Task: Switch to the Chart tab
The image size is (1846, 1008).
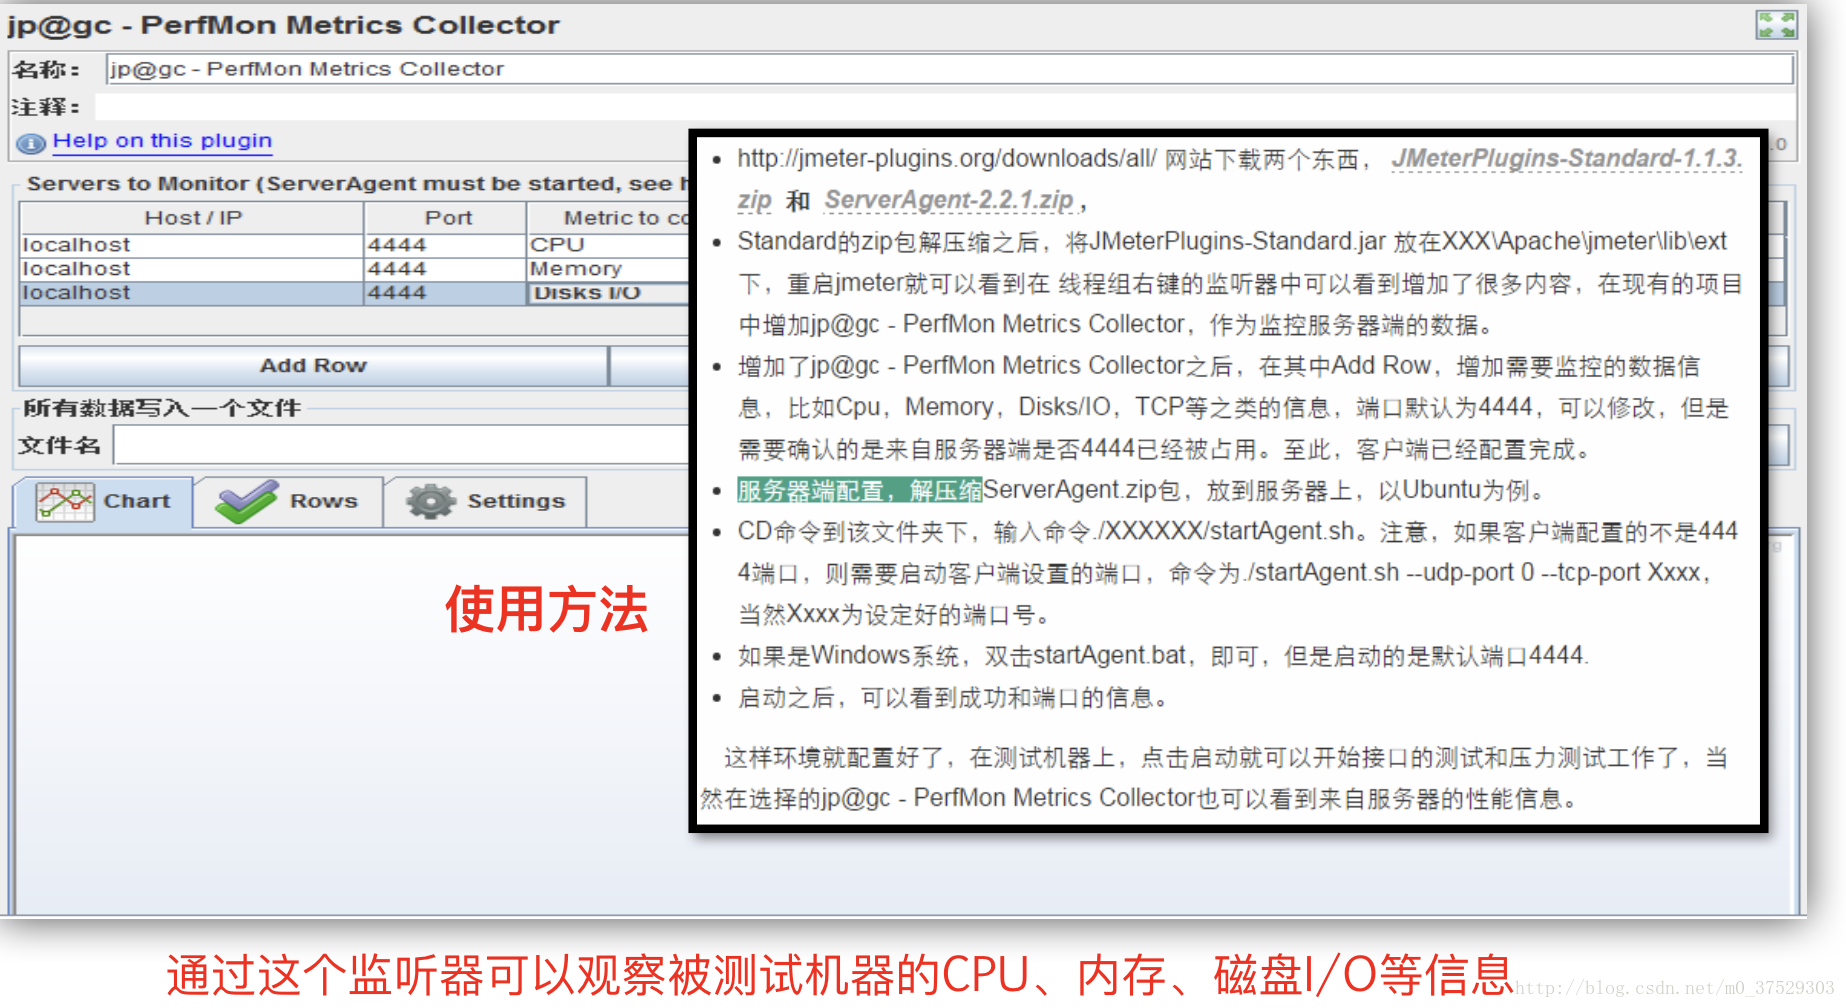Action: click(102, 501)
